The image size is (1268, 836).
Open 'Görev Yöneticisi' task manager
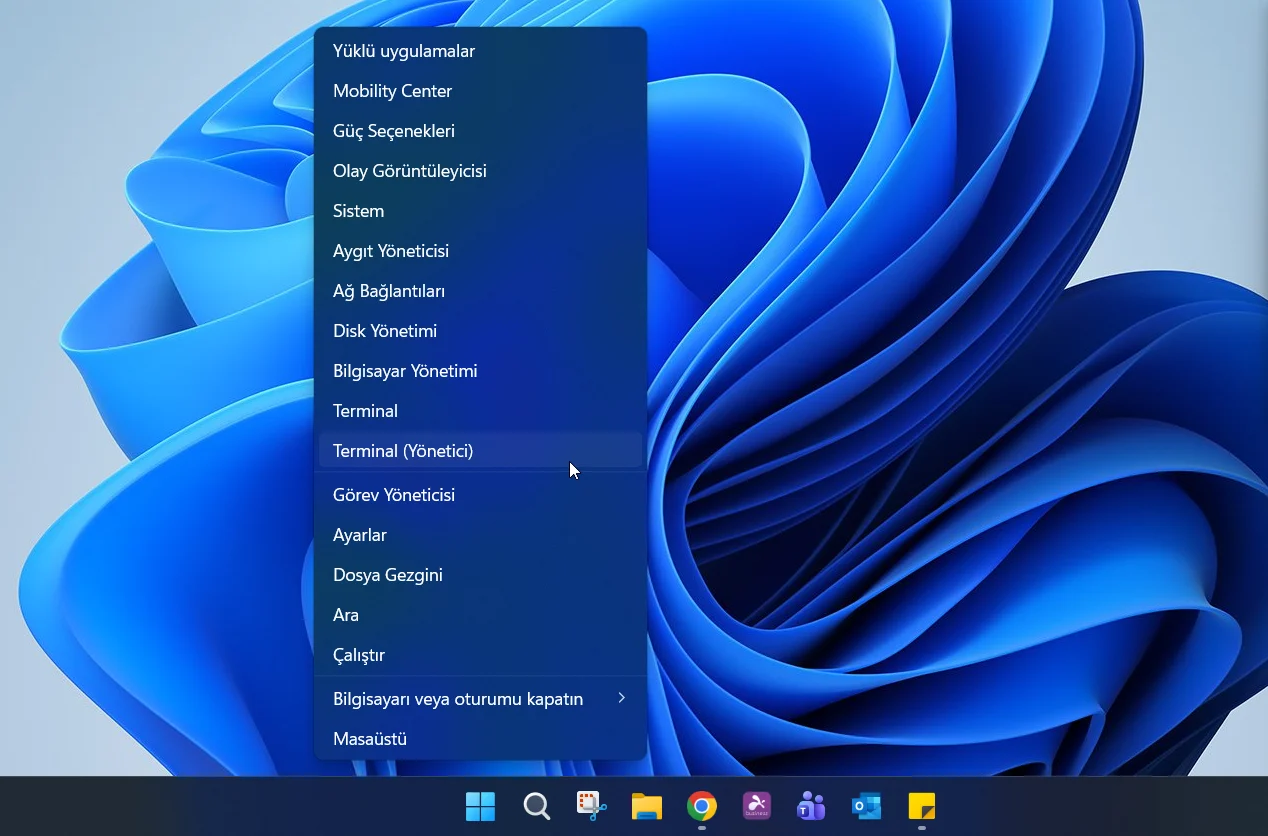(x=481, y=495)
